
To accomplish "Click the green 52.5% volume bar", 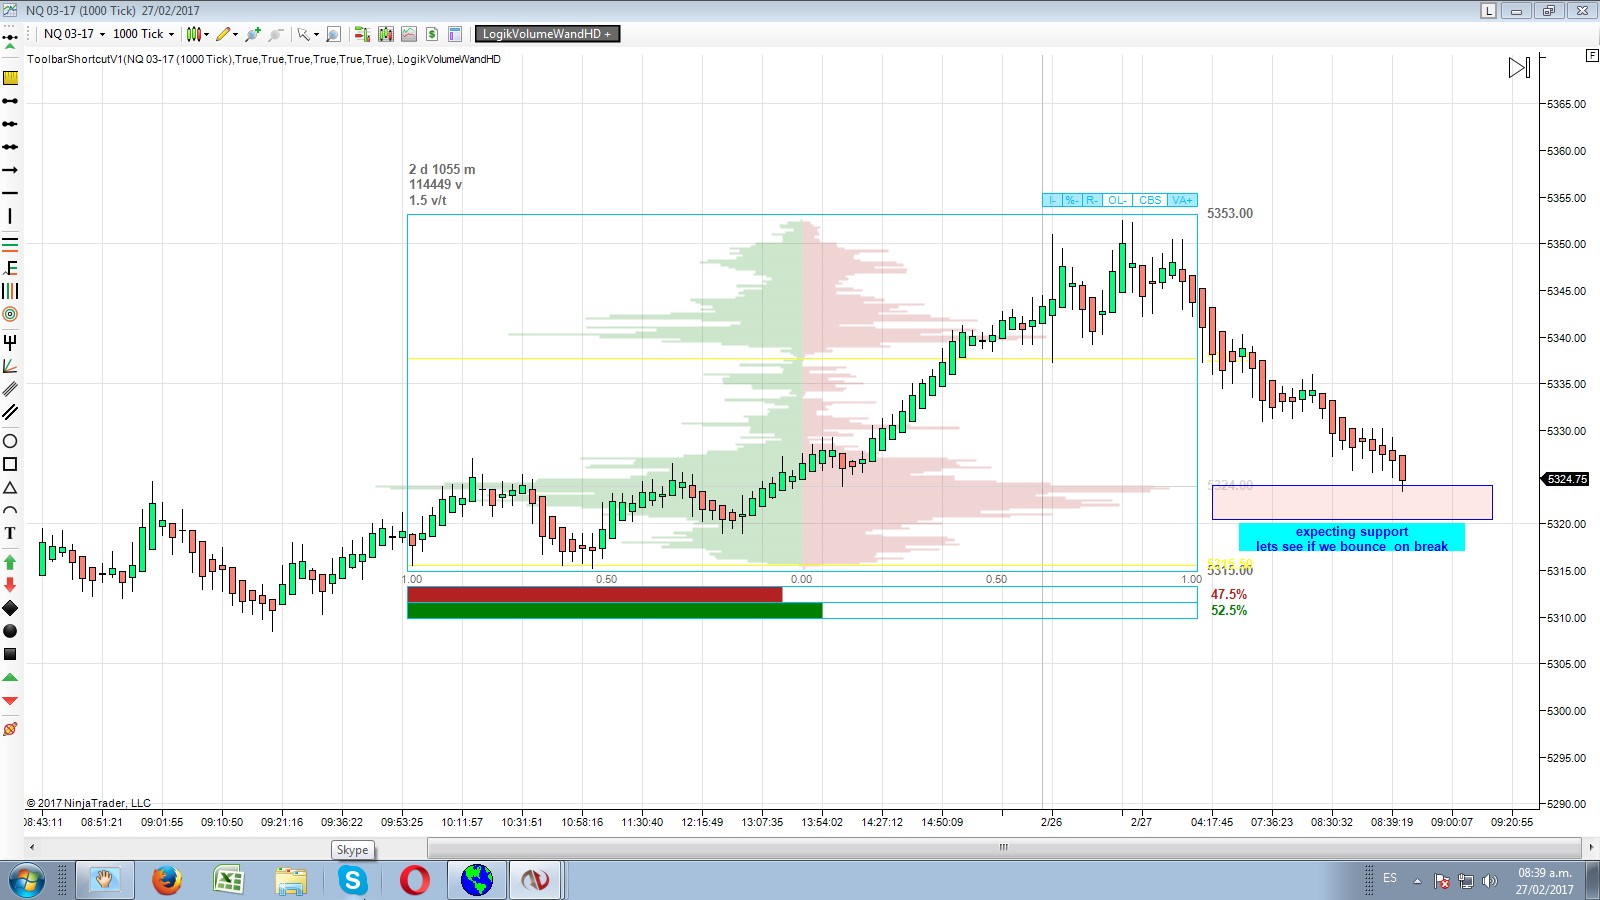I will [614, 610].
